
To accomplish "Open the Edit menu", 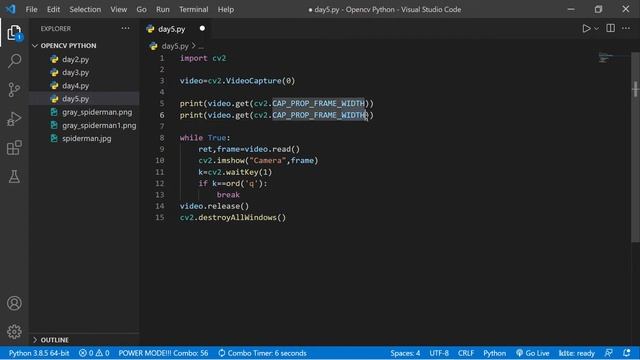I will tap(53, 9).
